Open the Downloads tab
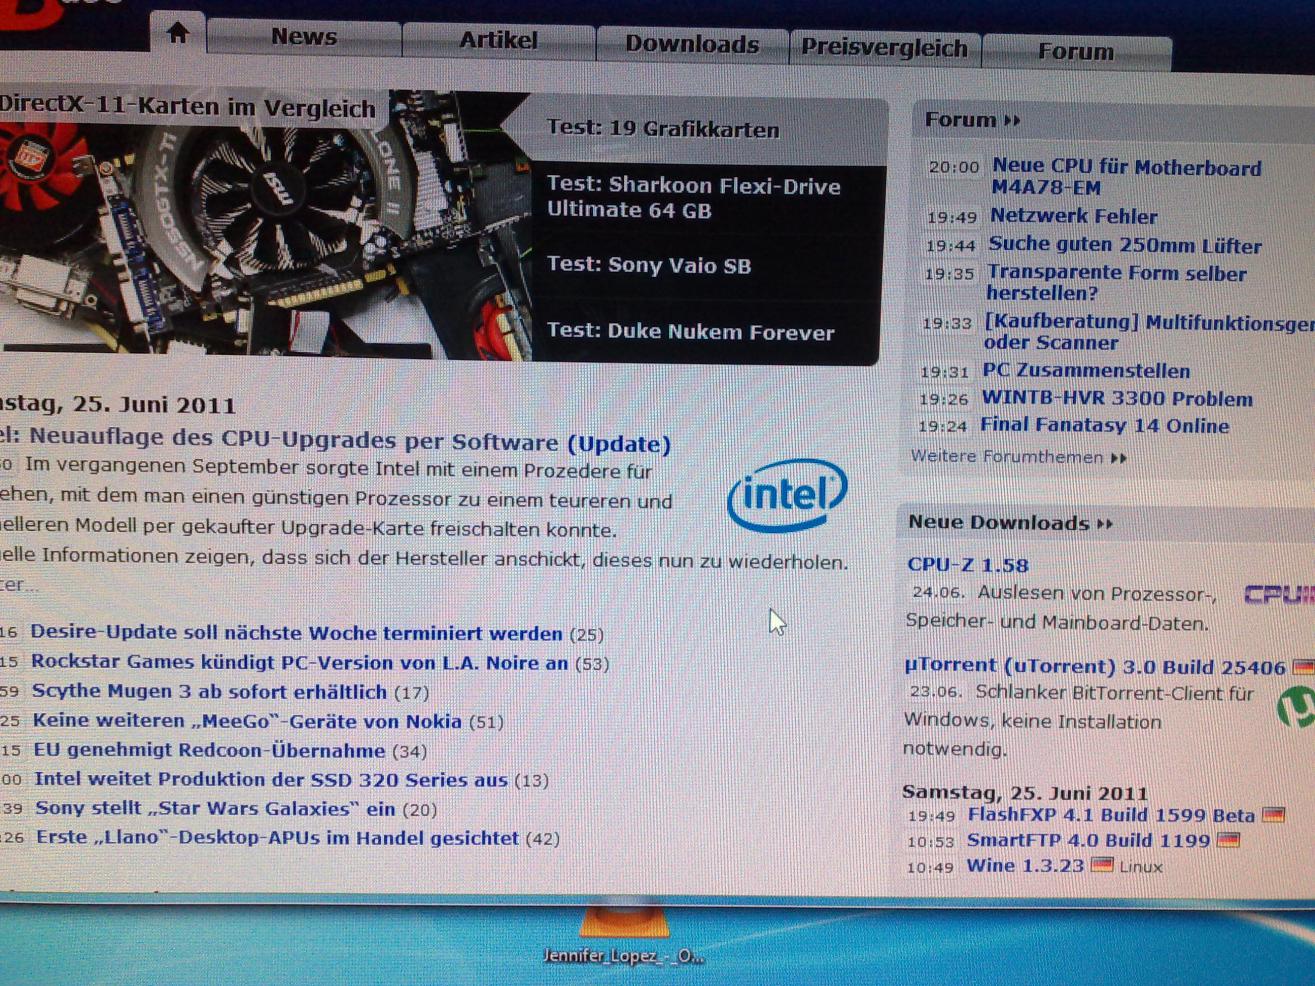1315x986 pixels. [x=692, y=44]
